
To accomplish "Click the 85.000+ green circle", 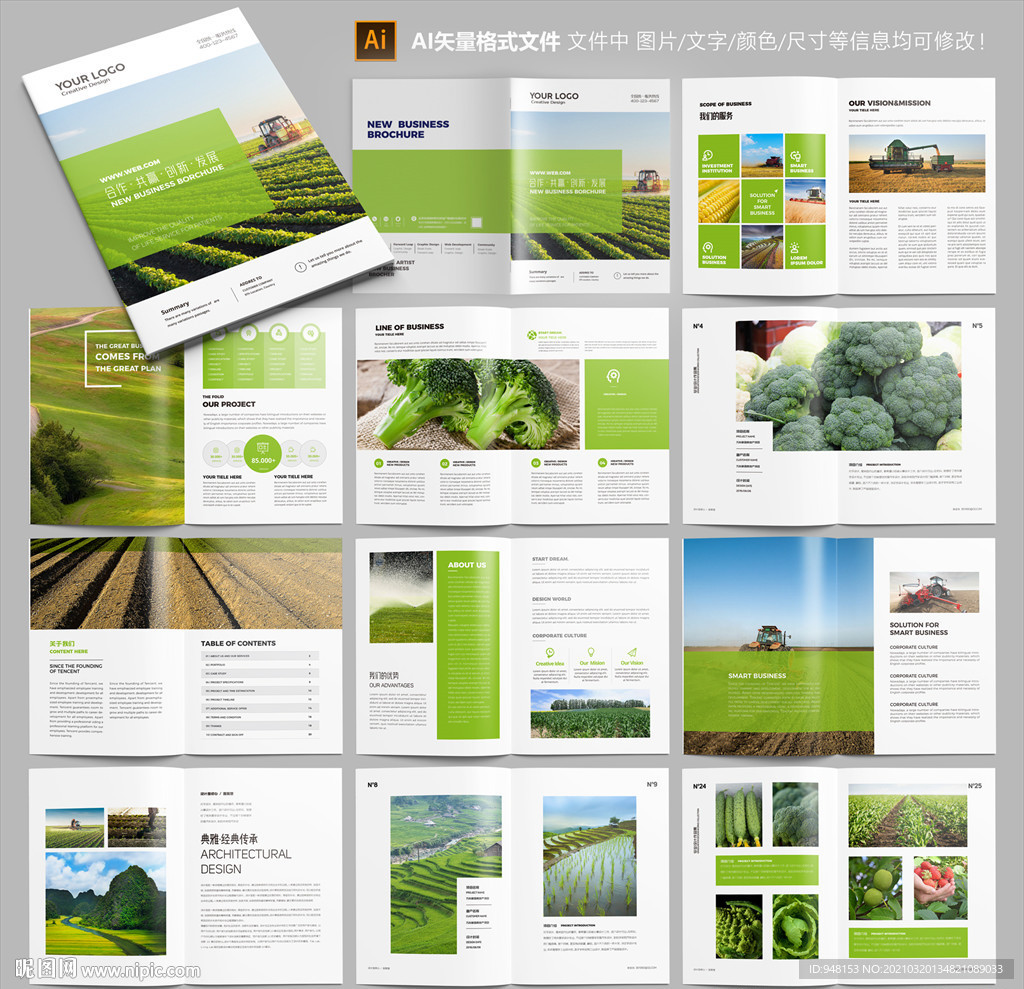I will tap(263, 453).
